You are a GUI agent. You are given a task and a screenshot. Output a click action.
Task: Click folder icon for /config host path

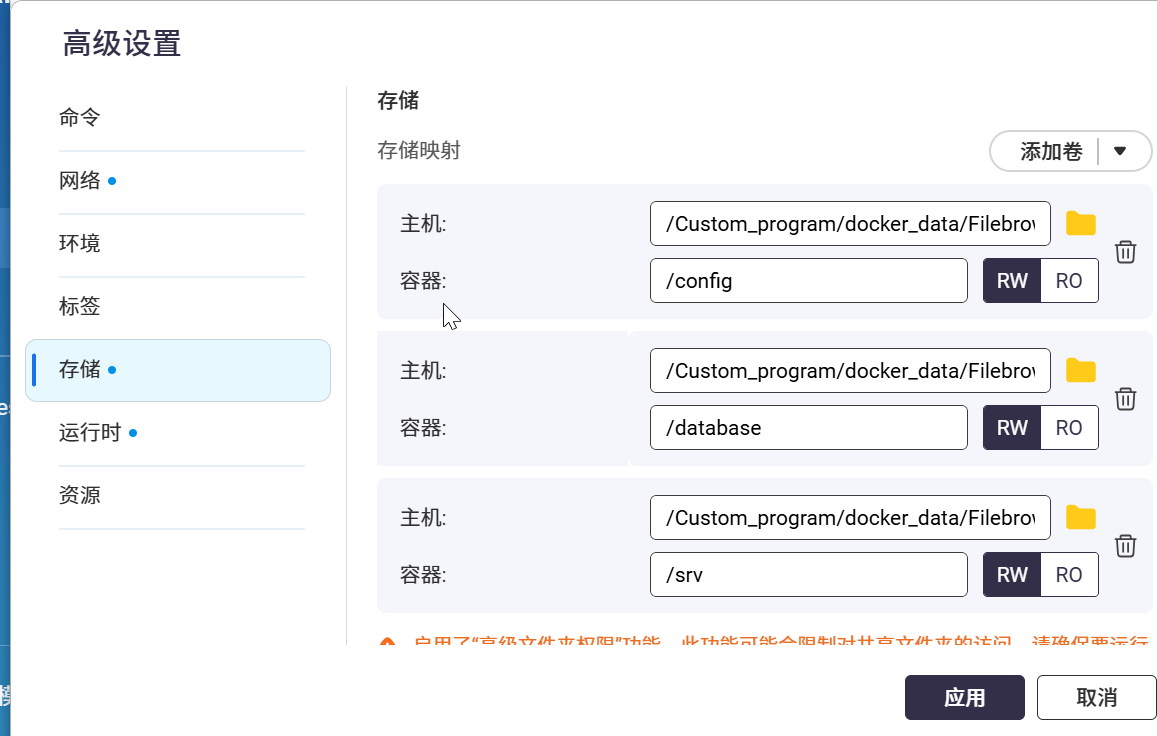point(1080,224)
